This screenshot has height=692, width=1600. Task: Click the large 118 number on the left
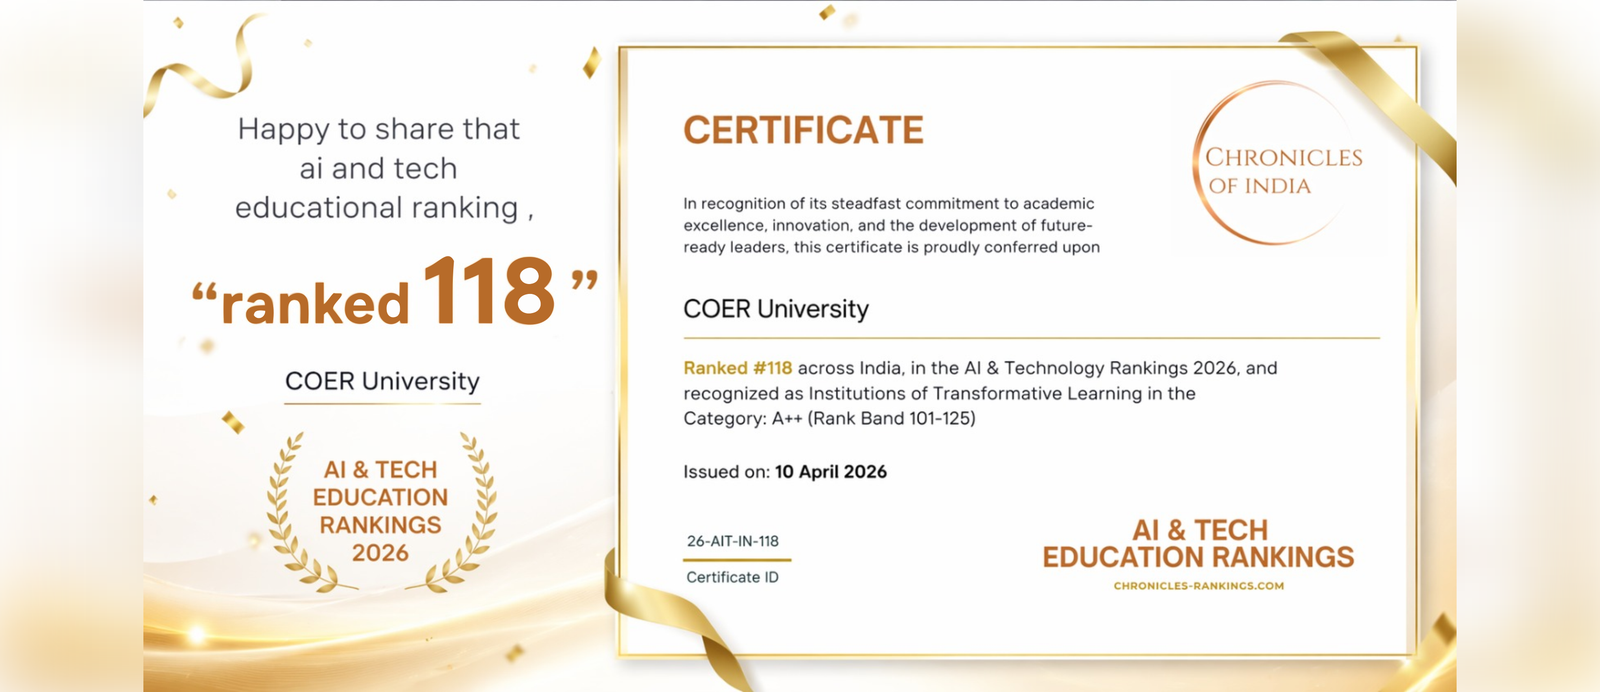tap(488, 292)
